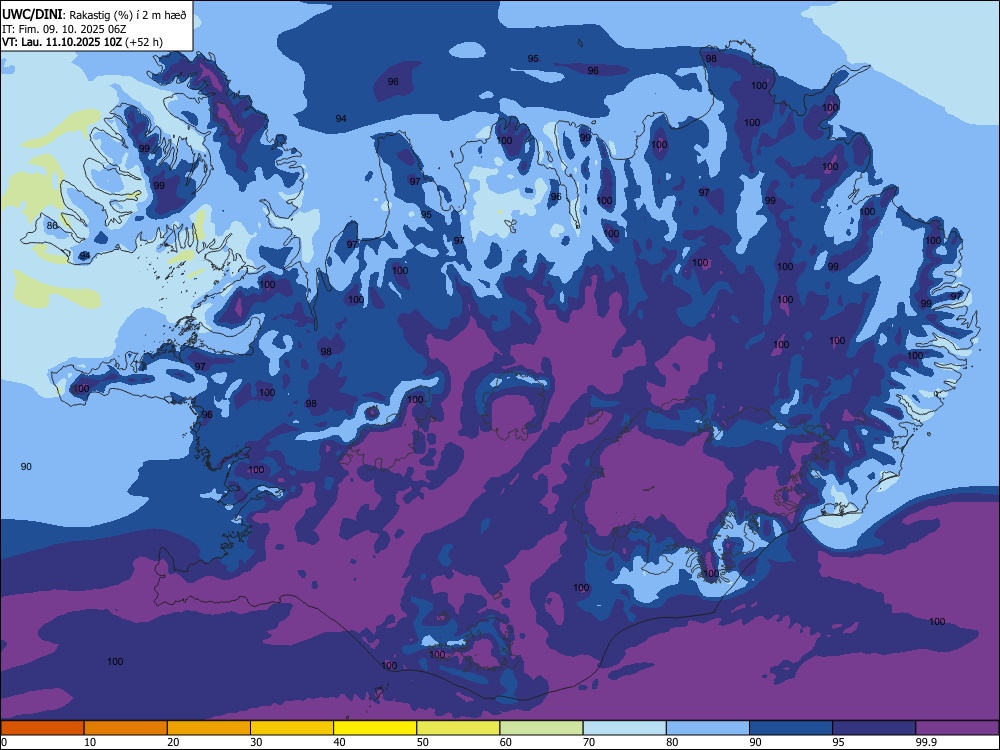Pick the pale yellow 50–60 legend swatch
Screen dimensions: 1000x750
click(x=459, y=728)
